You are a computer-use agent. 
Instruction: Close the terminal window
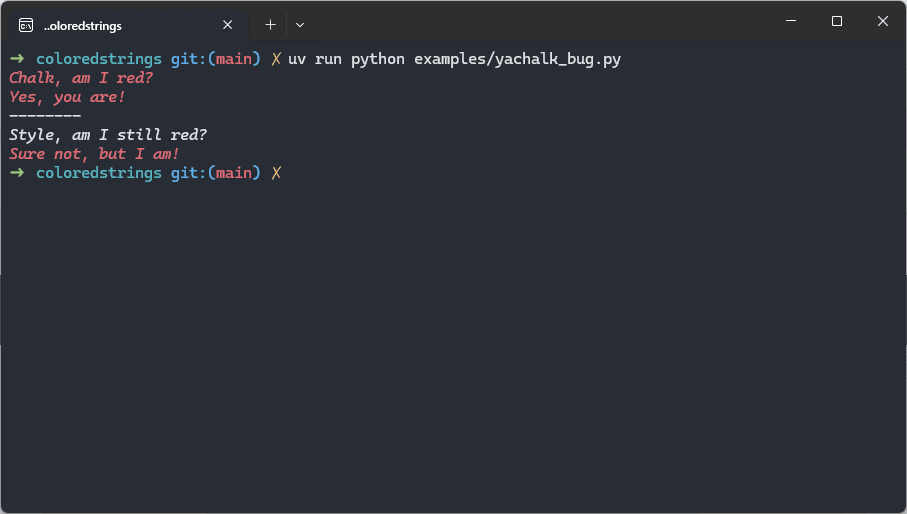pyautogui.click(x=883, y=21)
